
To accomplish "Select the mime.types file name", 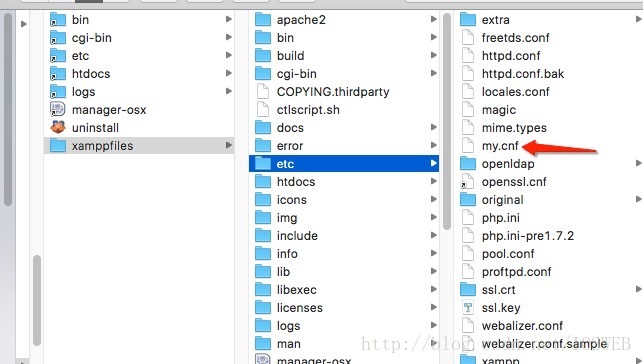I will [x=514, y=128].
